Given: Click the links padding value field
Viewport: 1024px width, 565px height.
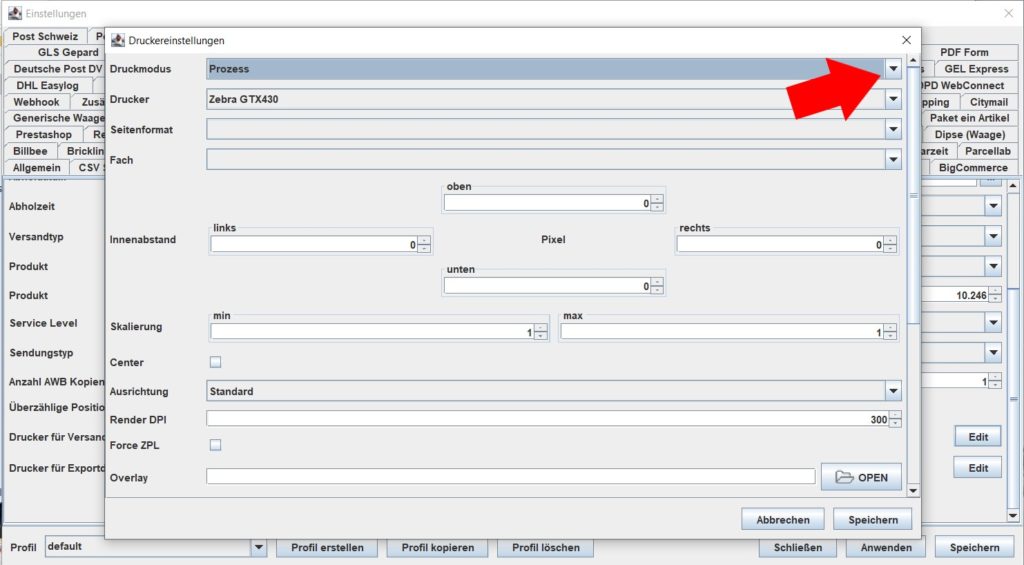Looking at the screenshot, I should tap(314, 244).
